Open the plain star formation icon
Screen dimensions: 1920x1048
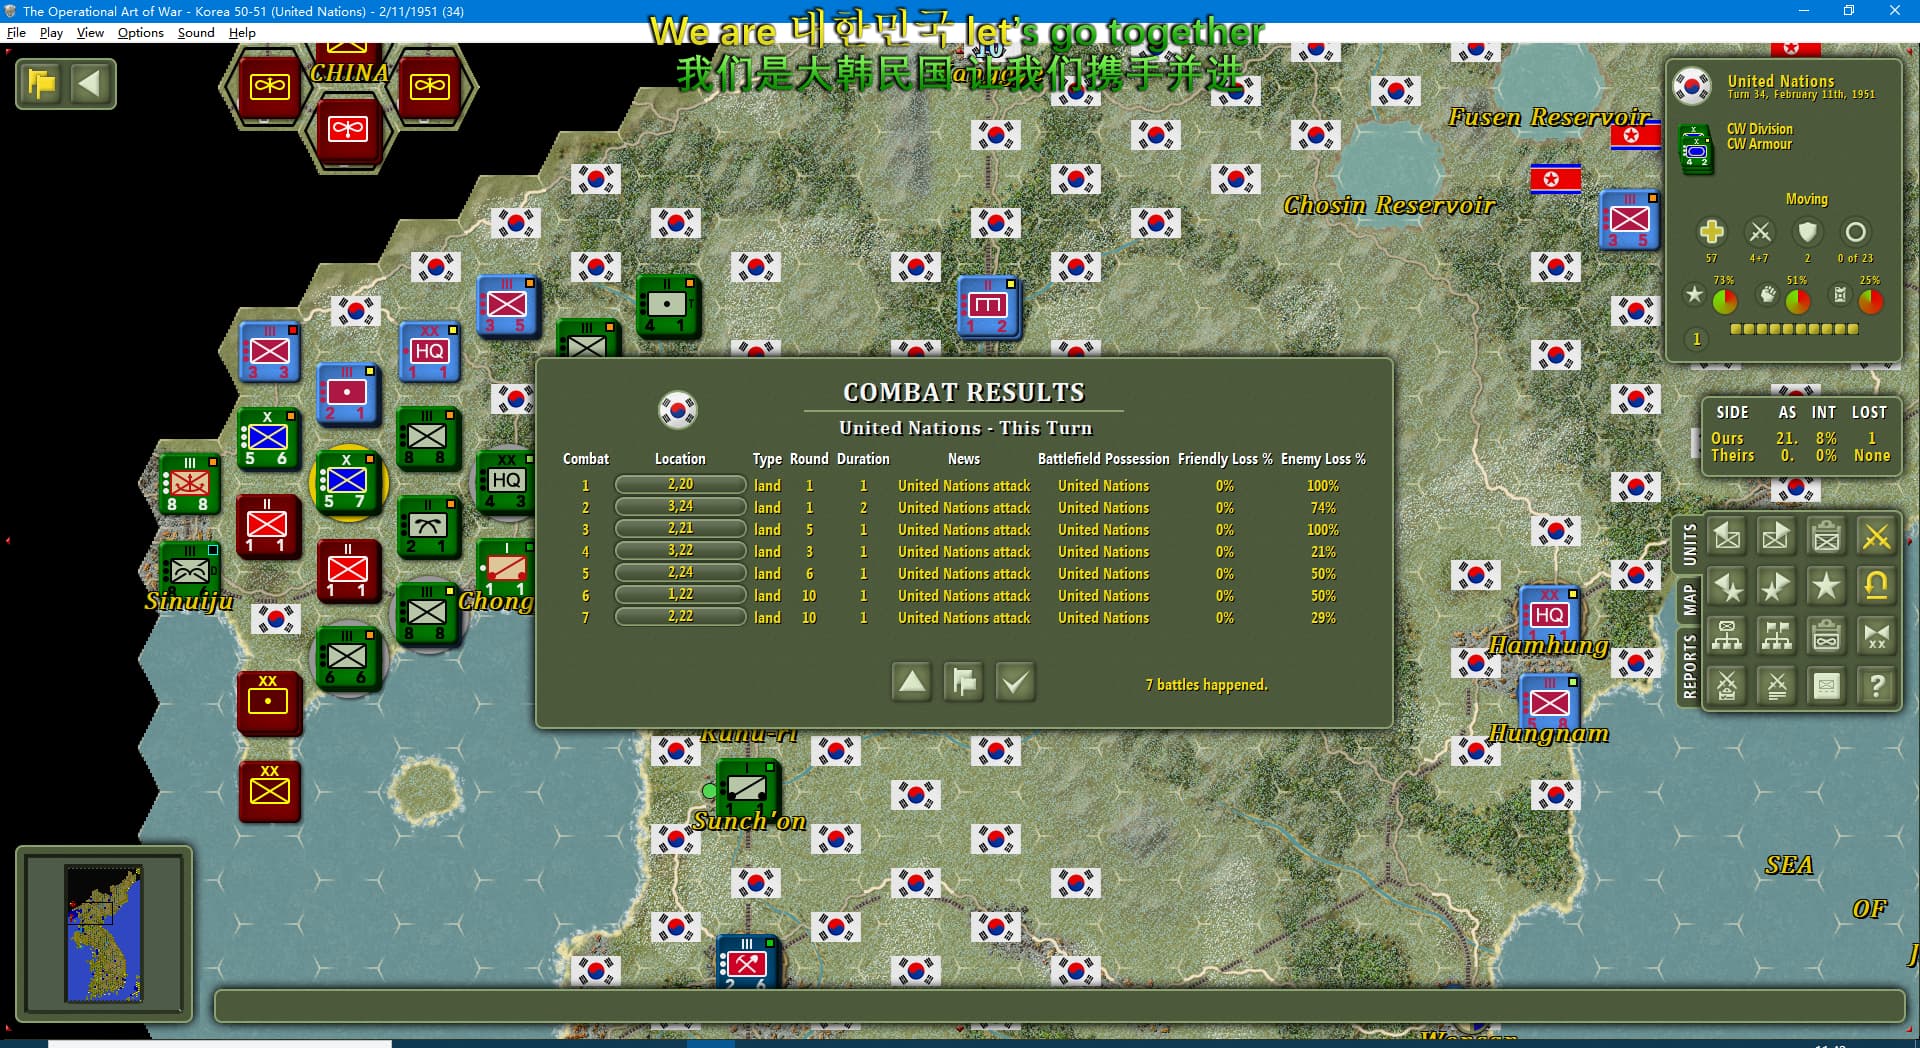point(1826,586)
